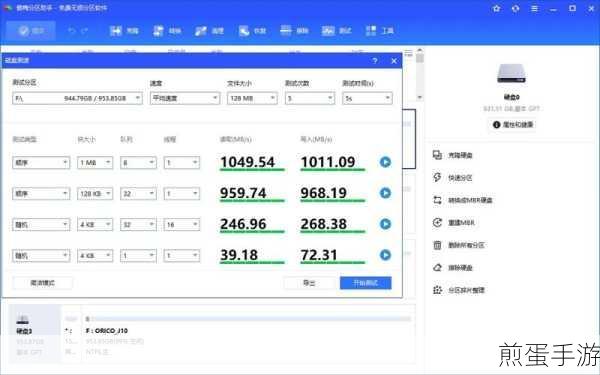Screen dimensions: 600x375
Task: Click the star favorite icon in title bar
Action: 496,8
